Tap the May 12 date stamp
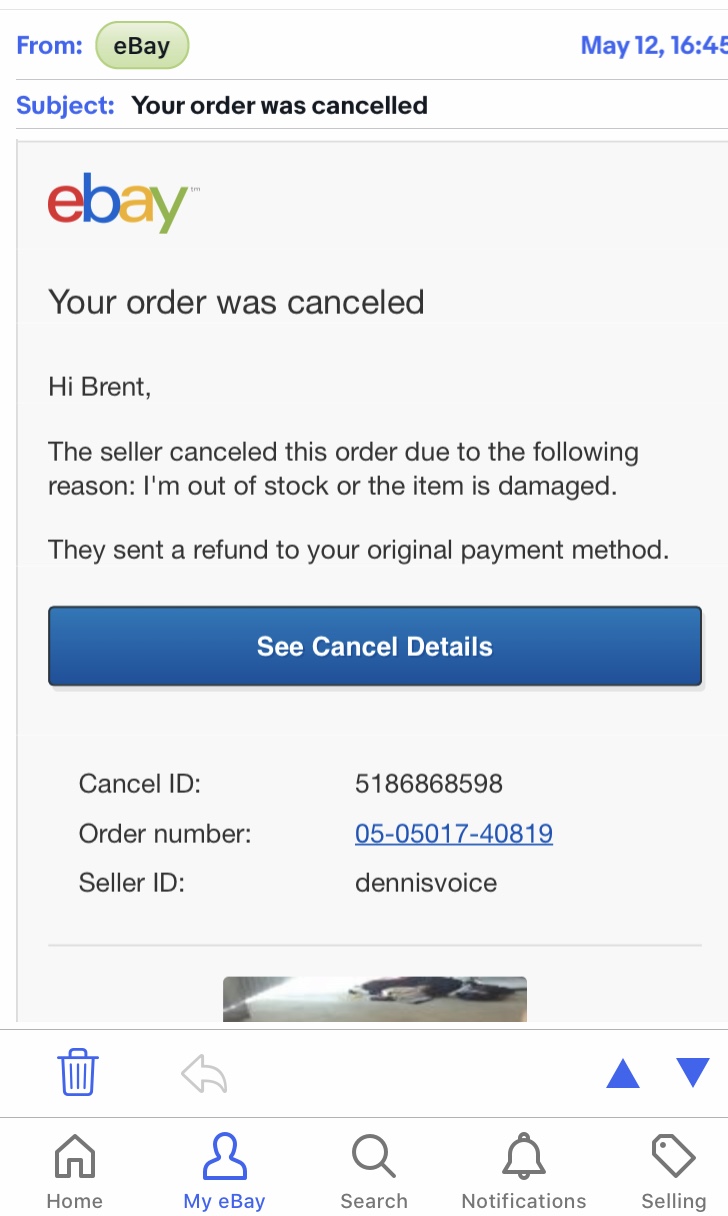The image size is (728, 1216). pos(653,46)
